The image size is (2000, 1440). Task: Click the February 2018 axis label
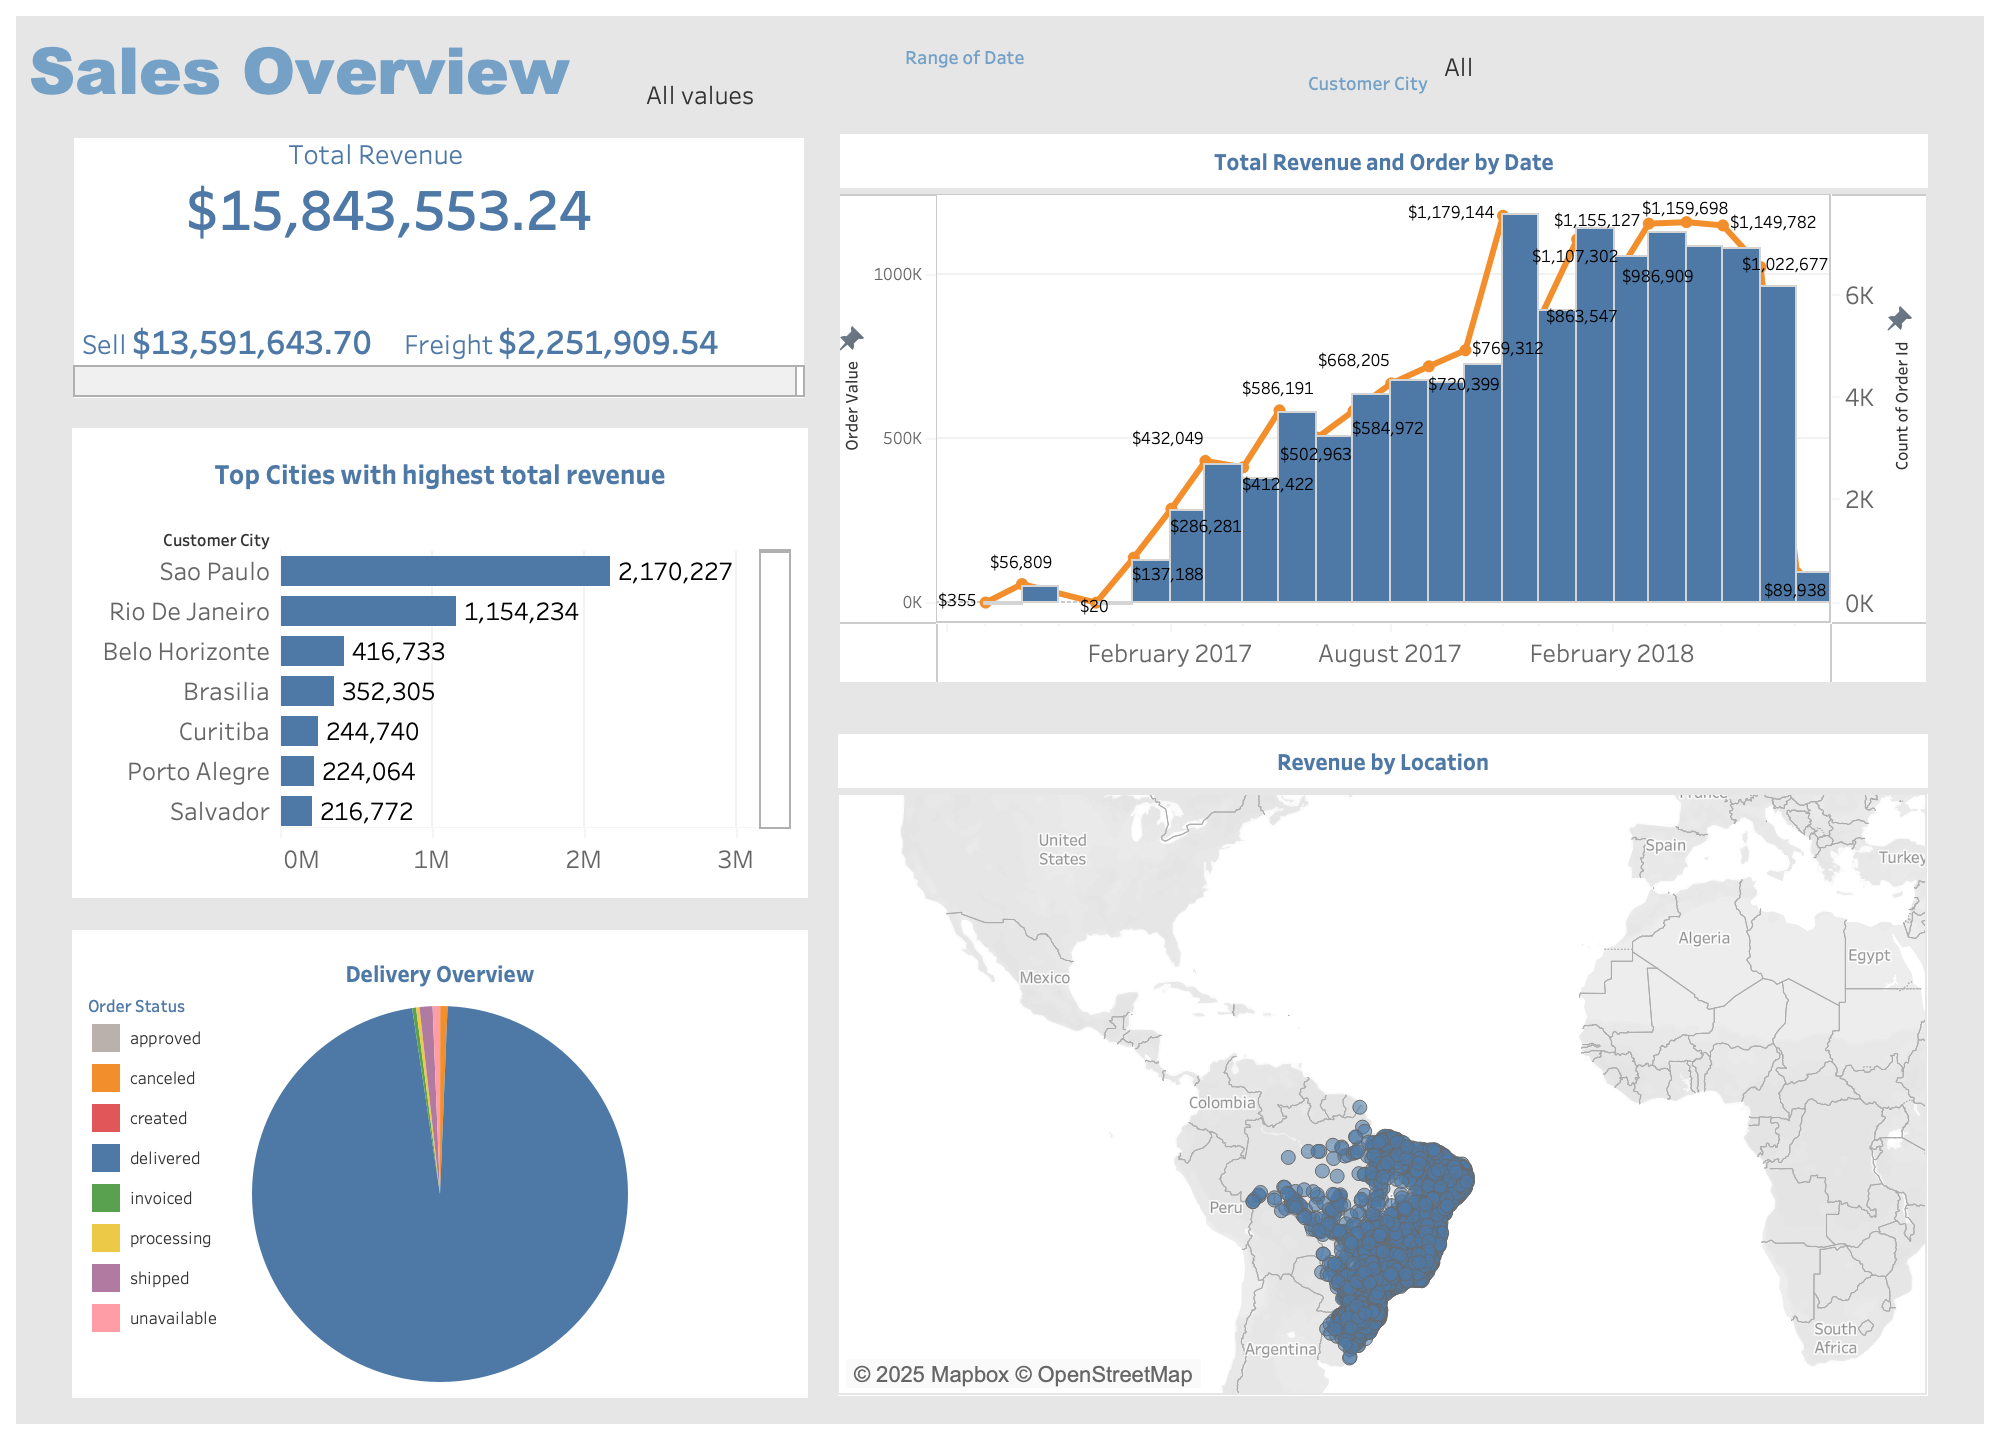(1611, 654)
